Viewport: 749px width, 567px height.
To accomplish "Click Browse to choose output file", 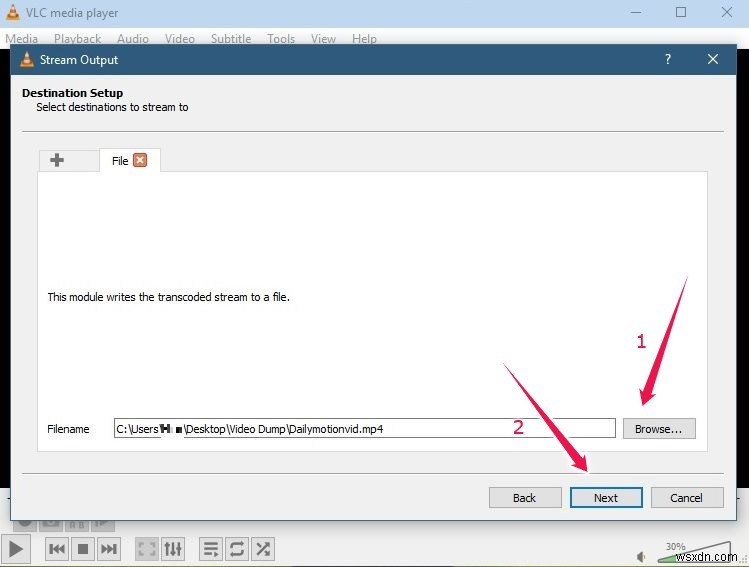I will pos(659,428).
